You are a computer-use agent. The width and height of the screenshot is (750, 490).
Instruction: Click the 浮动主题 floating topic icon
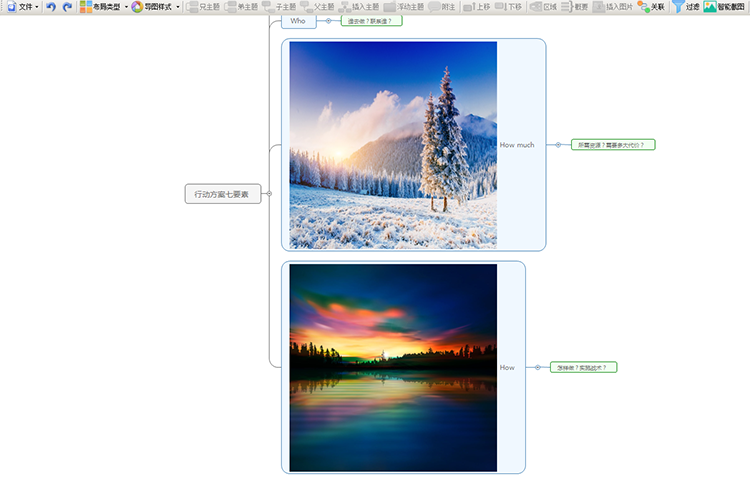click(x=390, y=7)
